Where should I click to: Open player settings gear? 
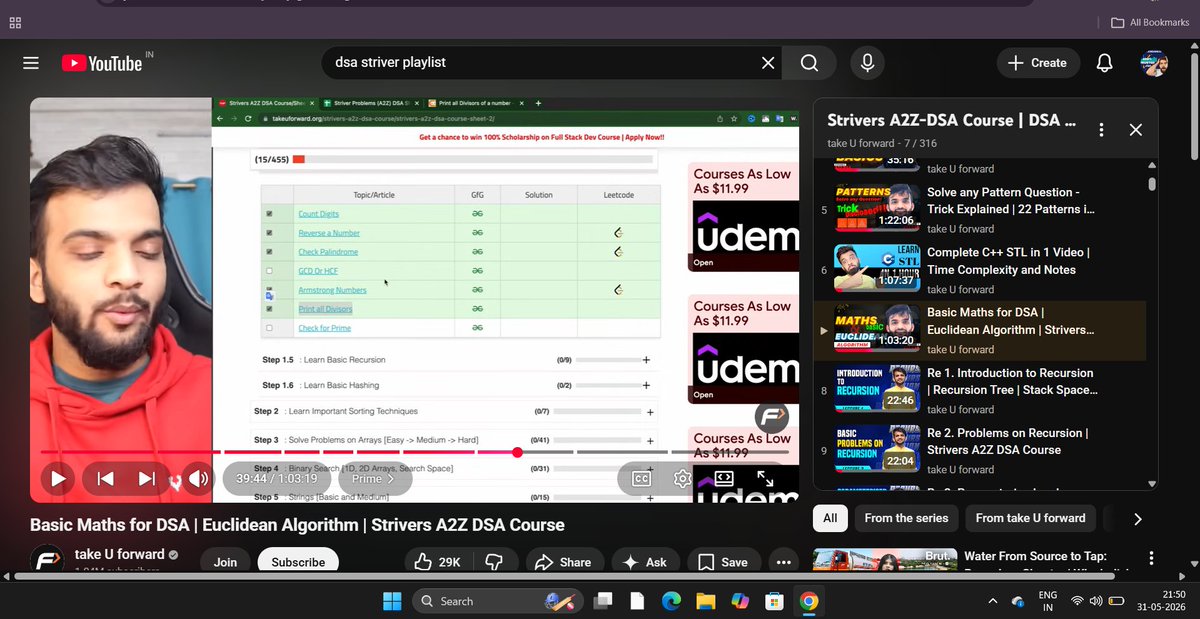pos(683,479)
